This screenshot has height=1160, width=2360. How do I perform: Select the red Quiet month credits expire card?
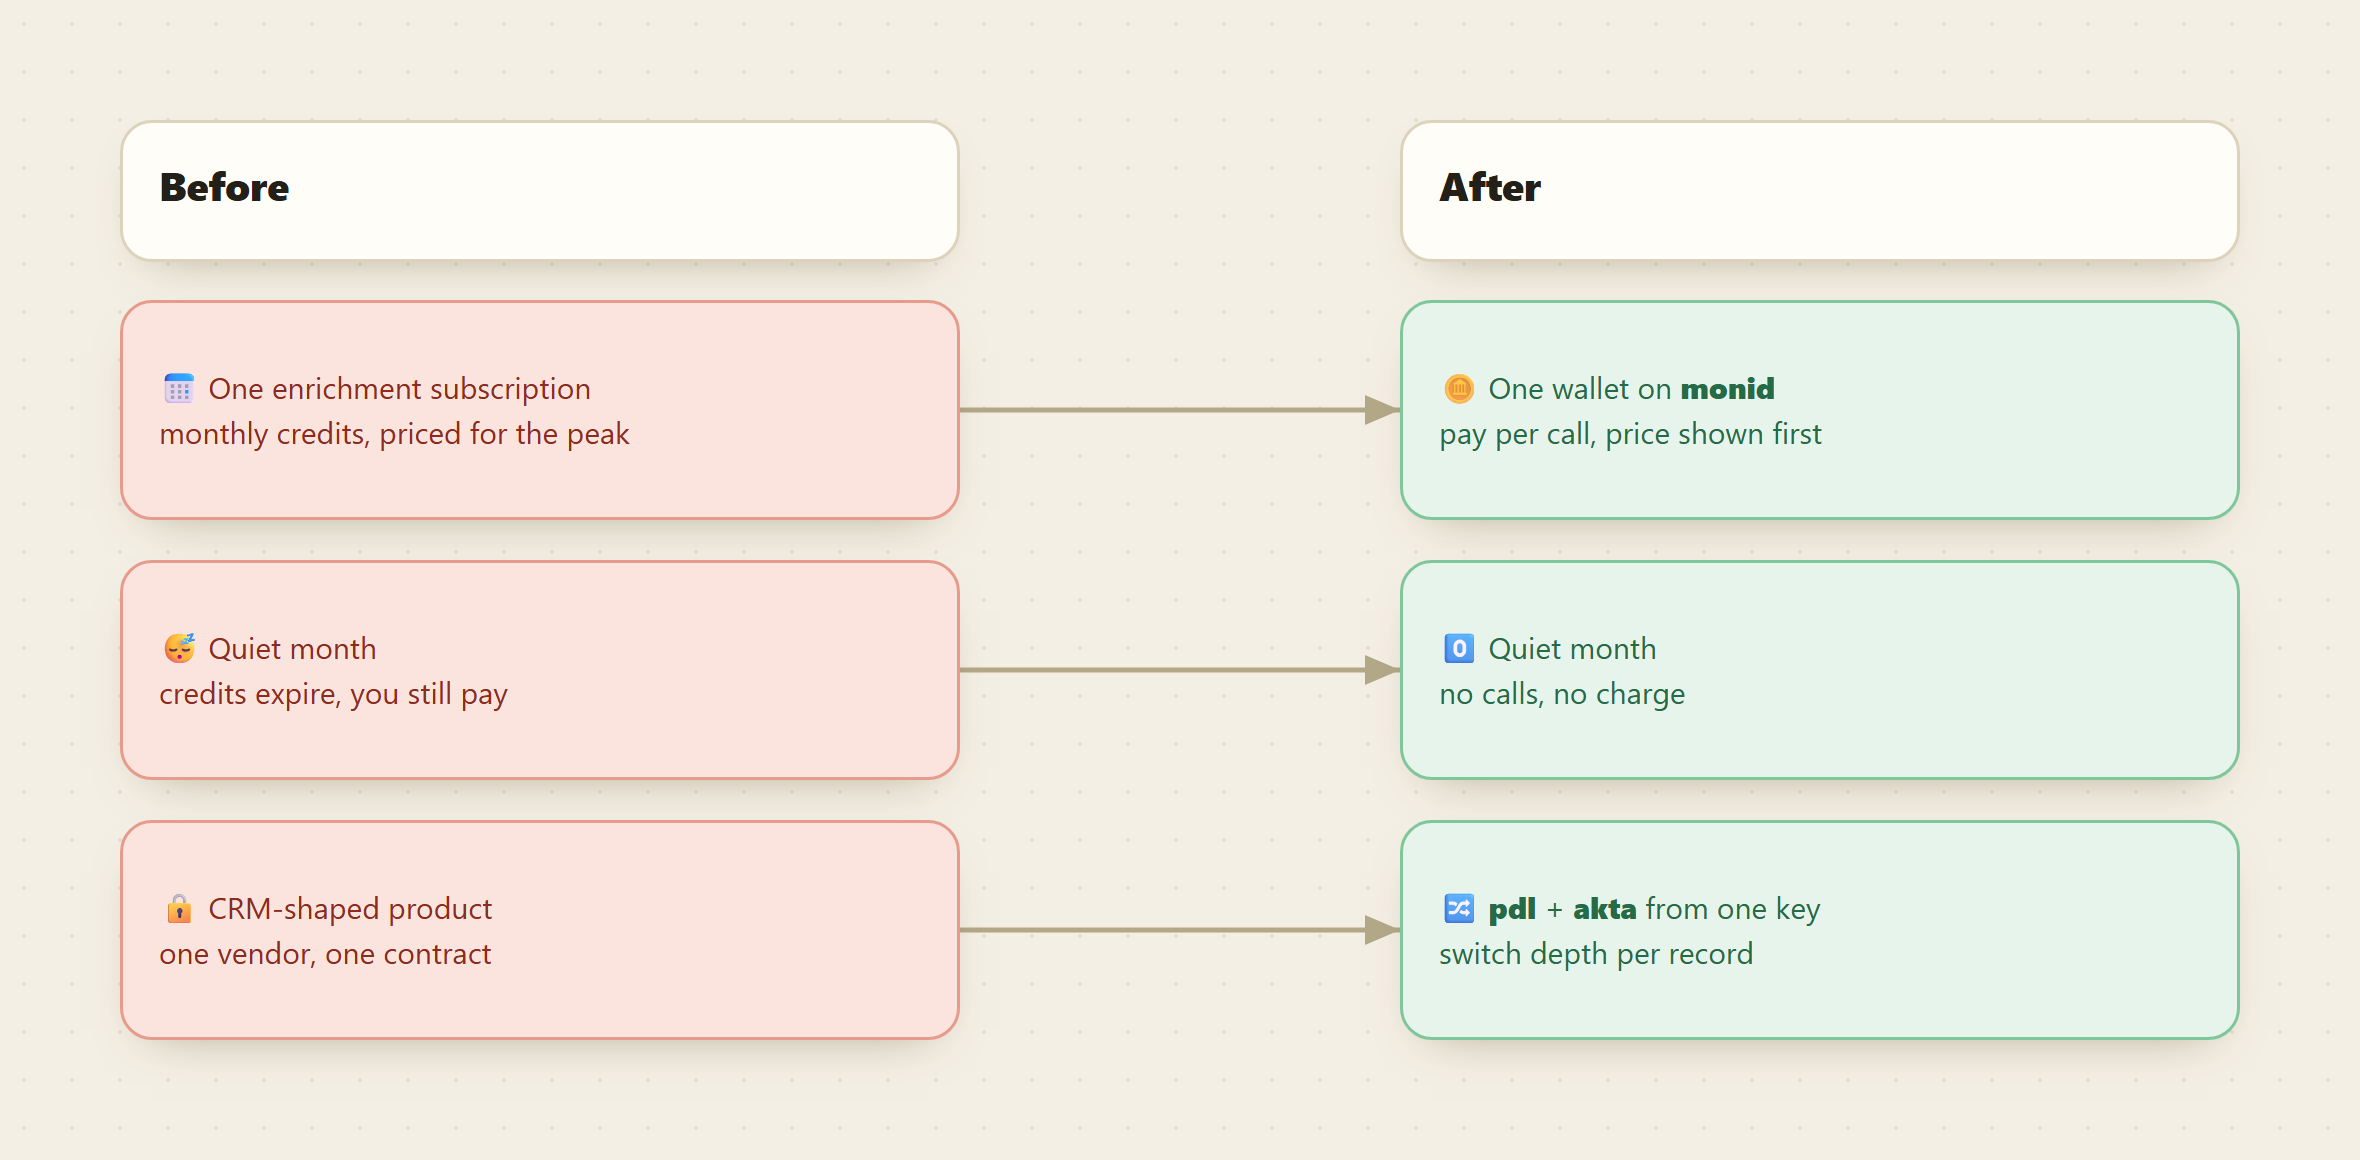click(540, 670)
